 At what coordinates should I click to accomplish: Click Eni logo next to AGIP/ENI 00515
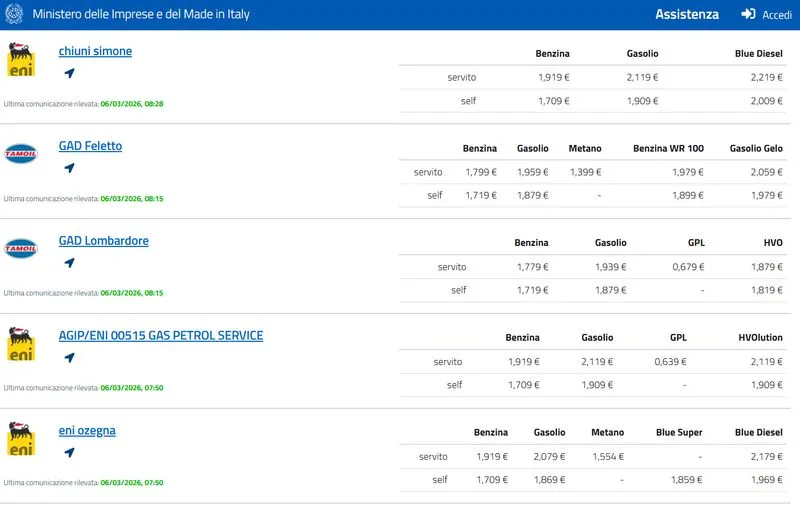pyautogui.click(x=21, y=344)
